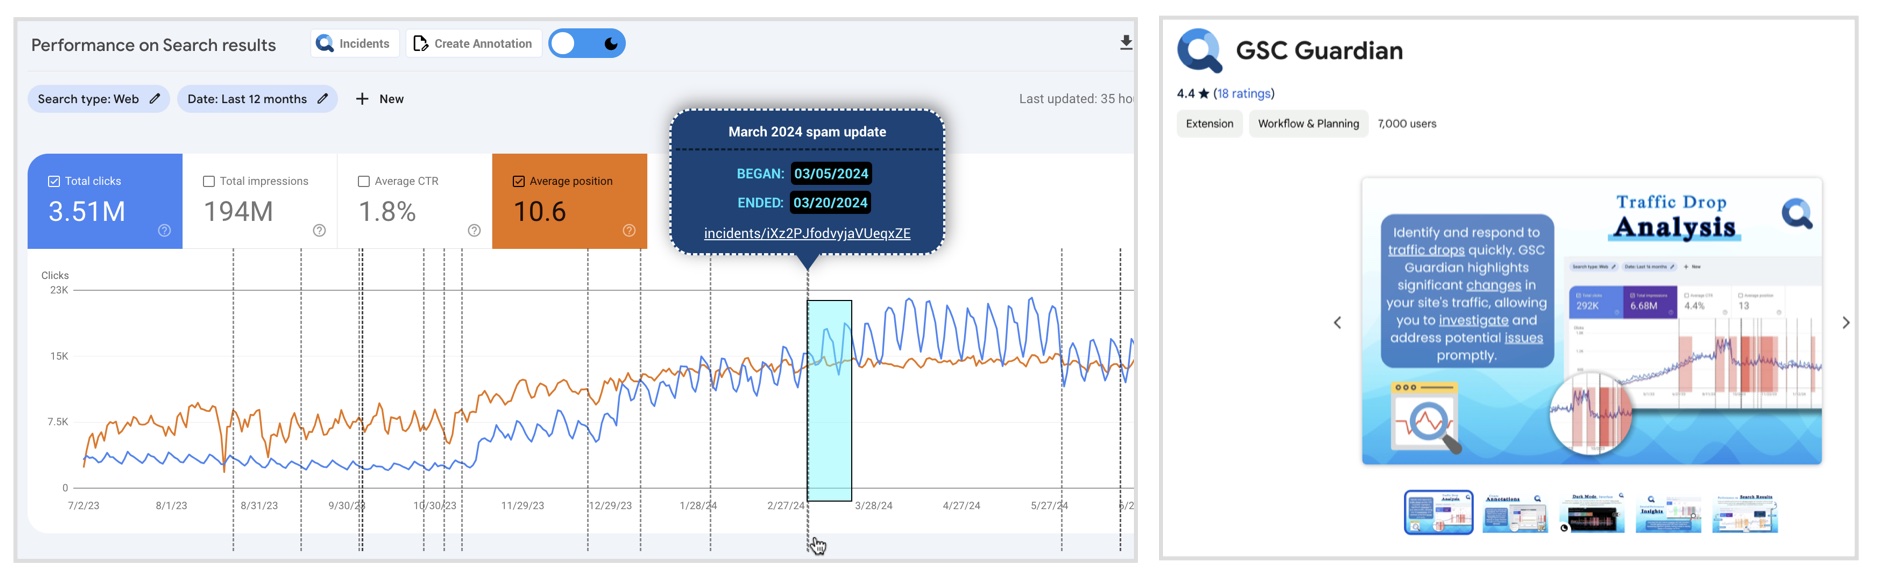Click the 4/27/24 date label on the chart axis
Viewport: 1878px width, 586px height.
[x=962, y=506]
